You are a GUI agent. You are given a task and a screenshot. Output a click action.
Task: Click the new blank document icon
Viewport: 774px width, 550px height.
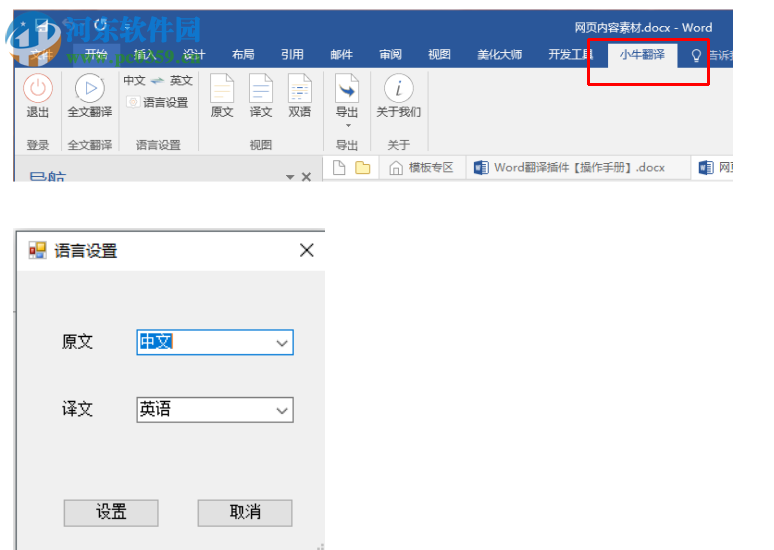point(339,168)
